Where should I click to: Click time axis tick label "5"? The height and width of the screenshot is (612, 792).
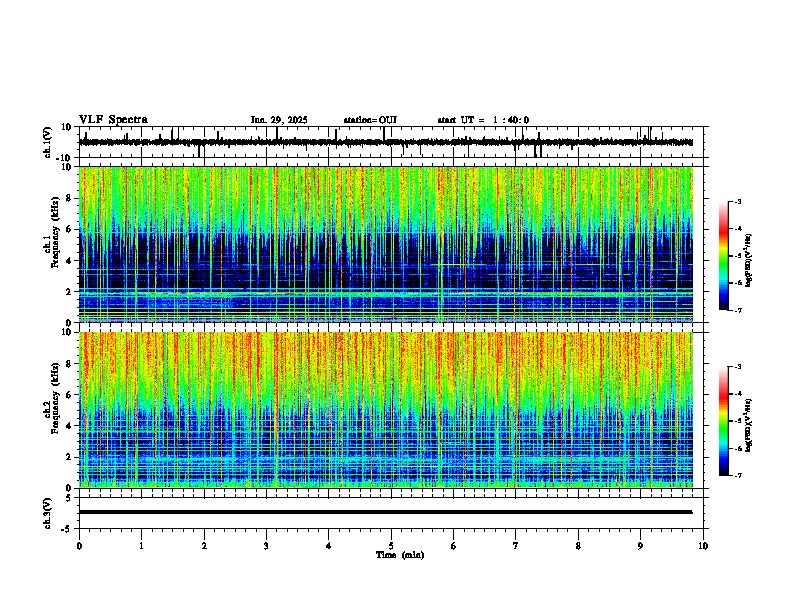[x=391, y=546]
